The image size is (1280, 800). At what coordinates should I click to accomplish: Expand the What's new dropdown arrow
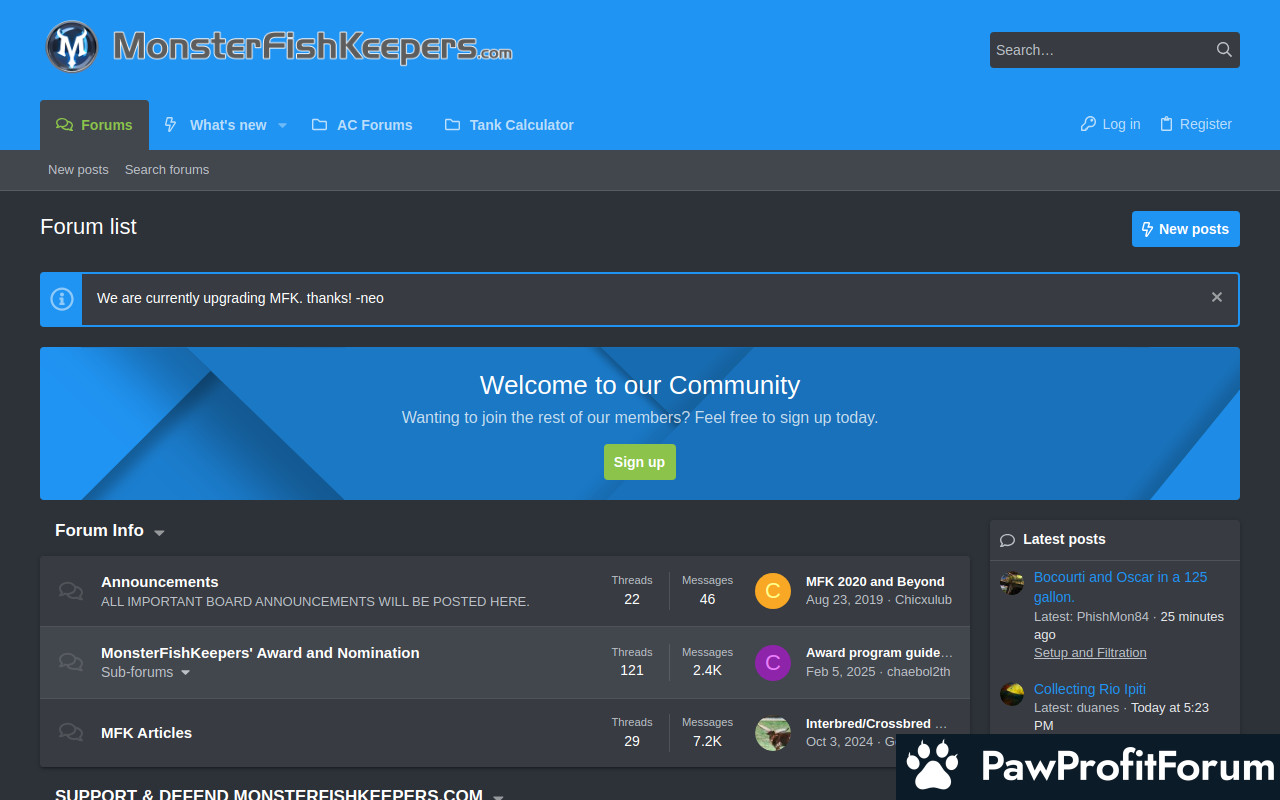tap(282, 125)
